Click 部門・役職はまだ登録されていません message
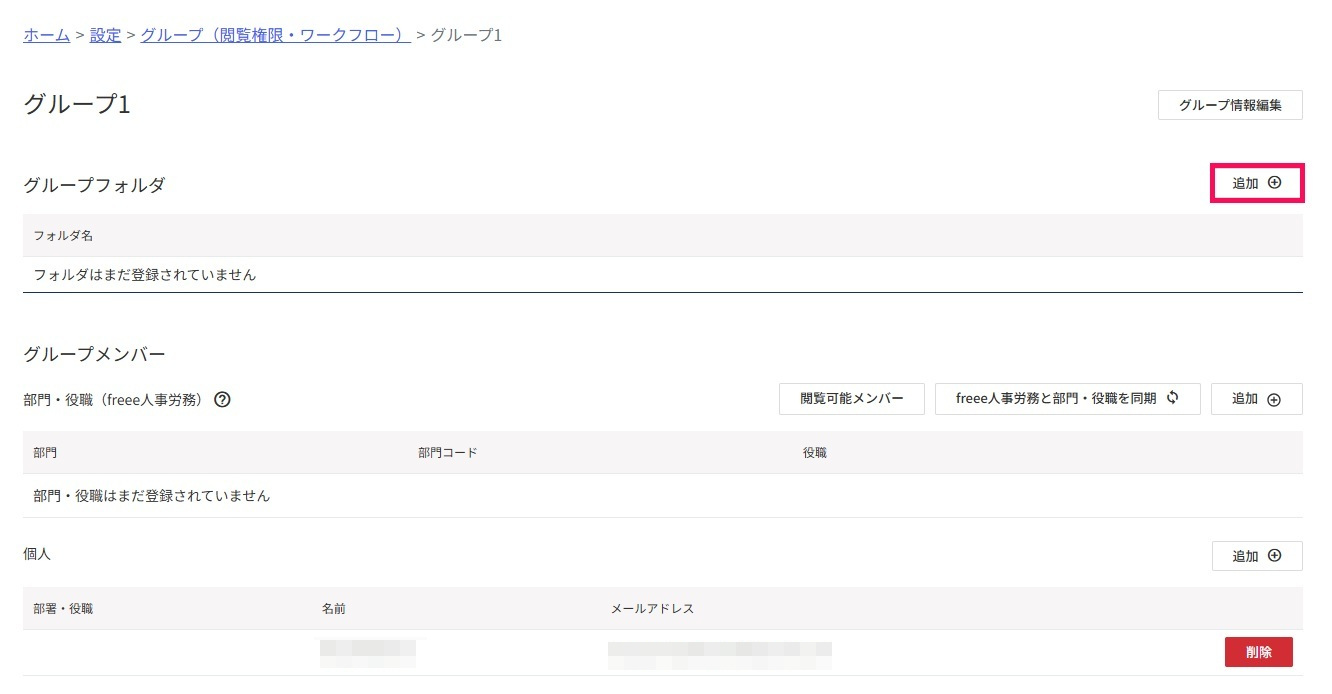The image size is (1332, 694). [152, 495]
